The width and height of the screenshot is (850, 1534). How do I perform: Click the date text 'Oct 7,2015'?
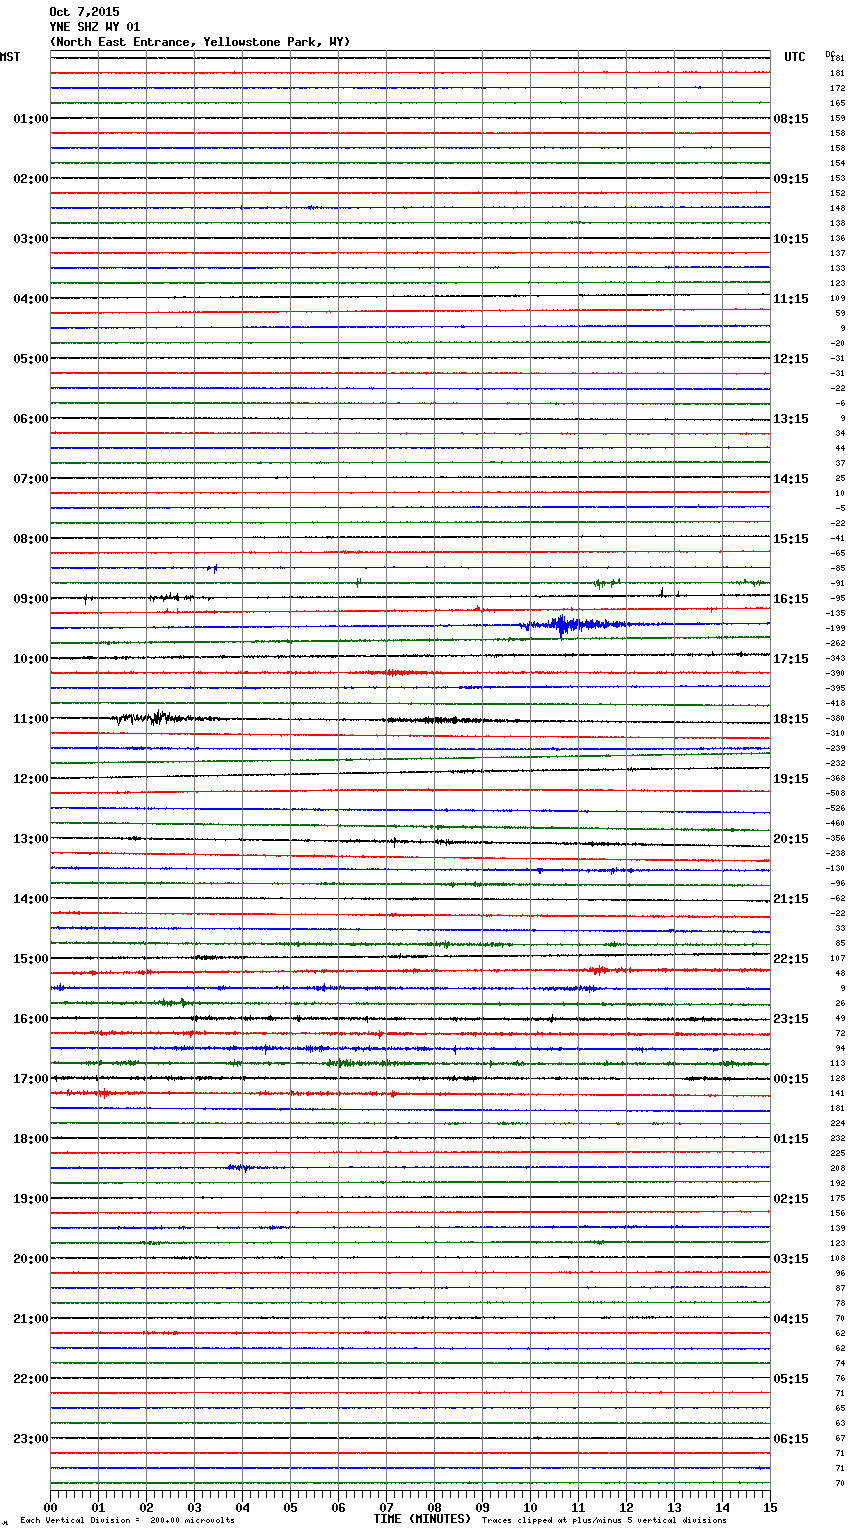(84, 12)
